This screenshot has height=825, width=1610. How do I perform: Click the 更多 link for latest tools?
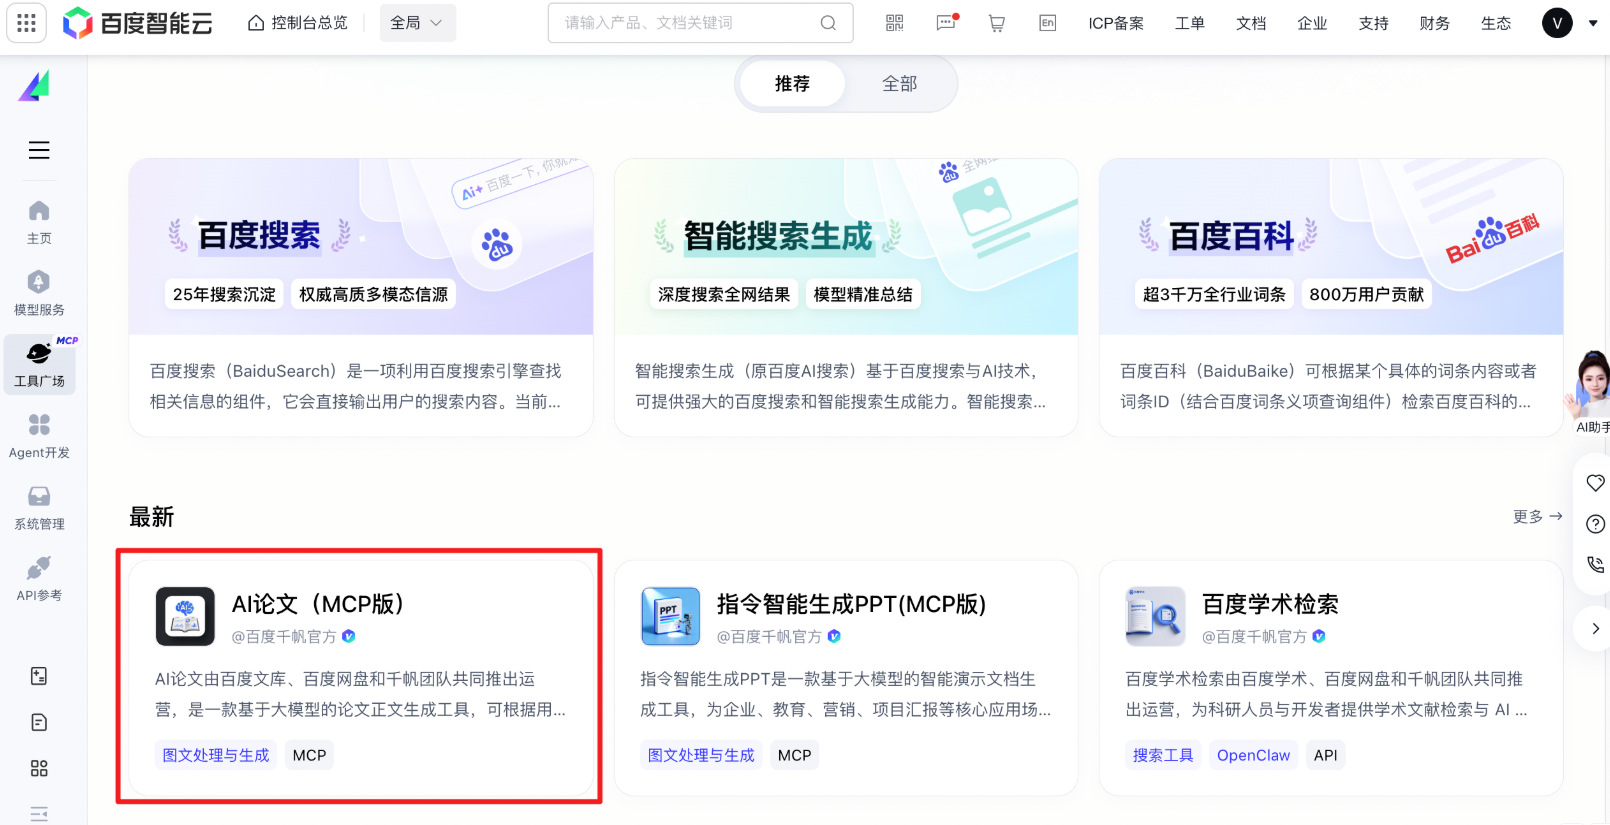[x=1537, y=516]
